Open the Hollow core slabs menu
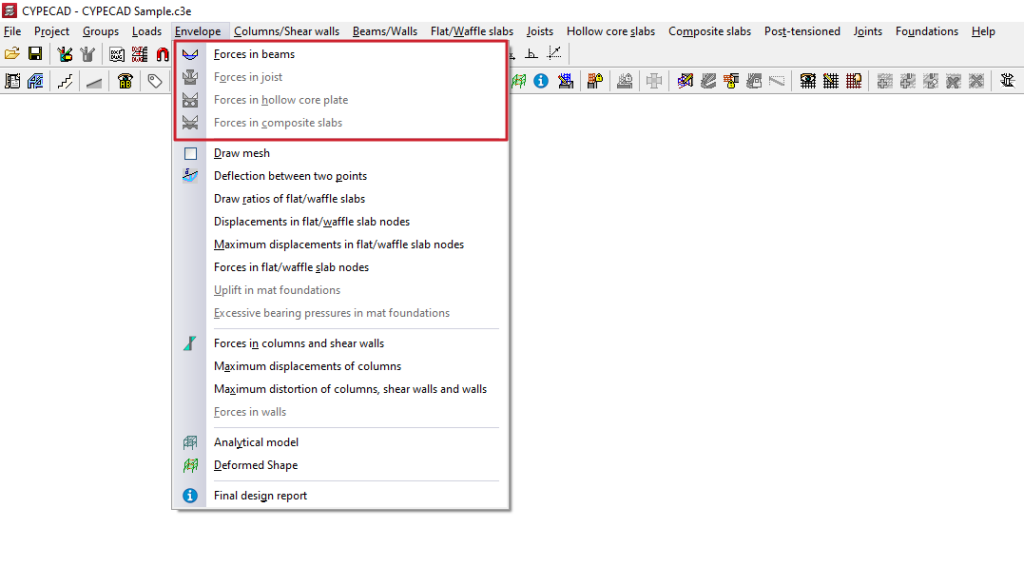Viewport: 1024px width, 567px height. [611, 31]
